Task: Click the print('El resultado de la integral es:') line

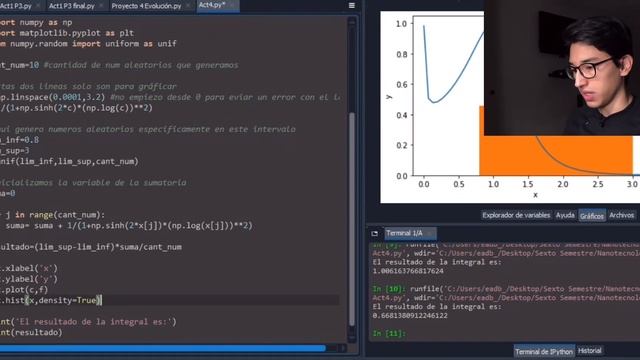Action: pyautogui.click(x=88, y=322)
